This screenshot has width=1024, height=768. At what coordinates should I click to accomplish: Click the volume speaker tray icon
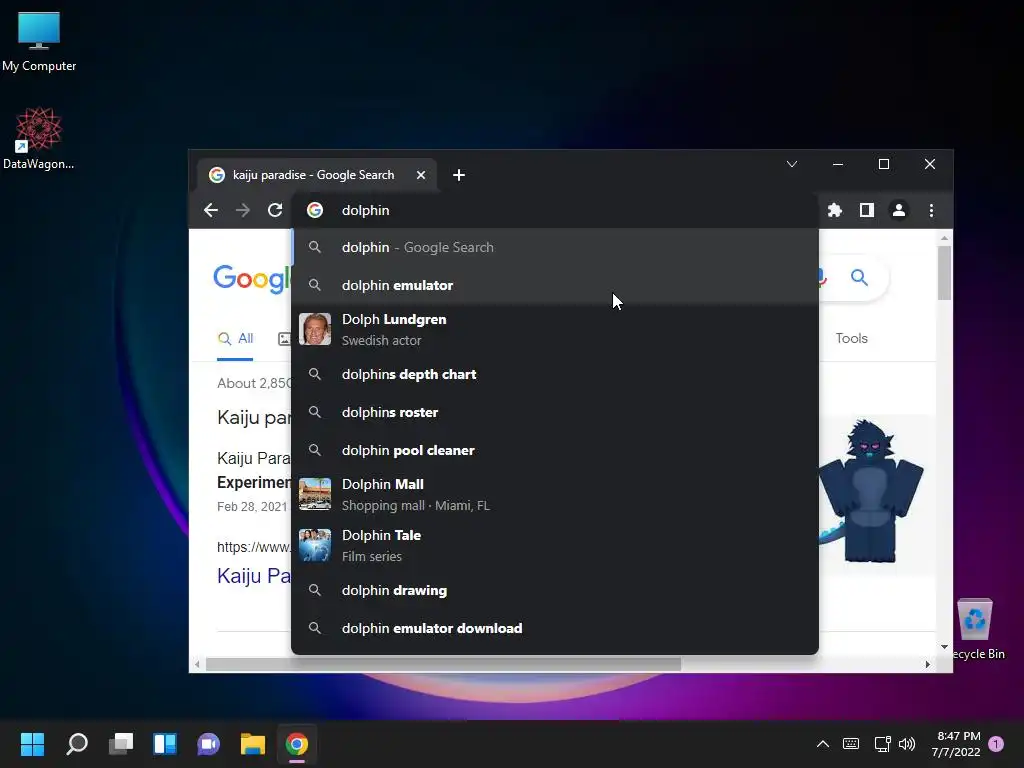907,744
